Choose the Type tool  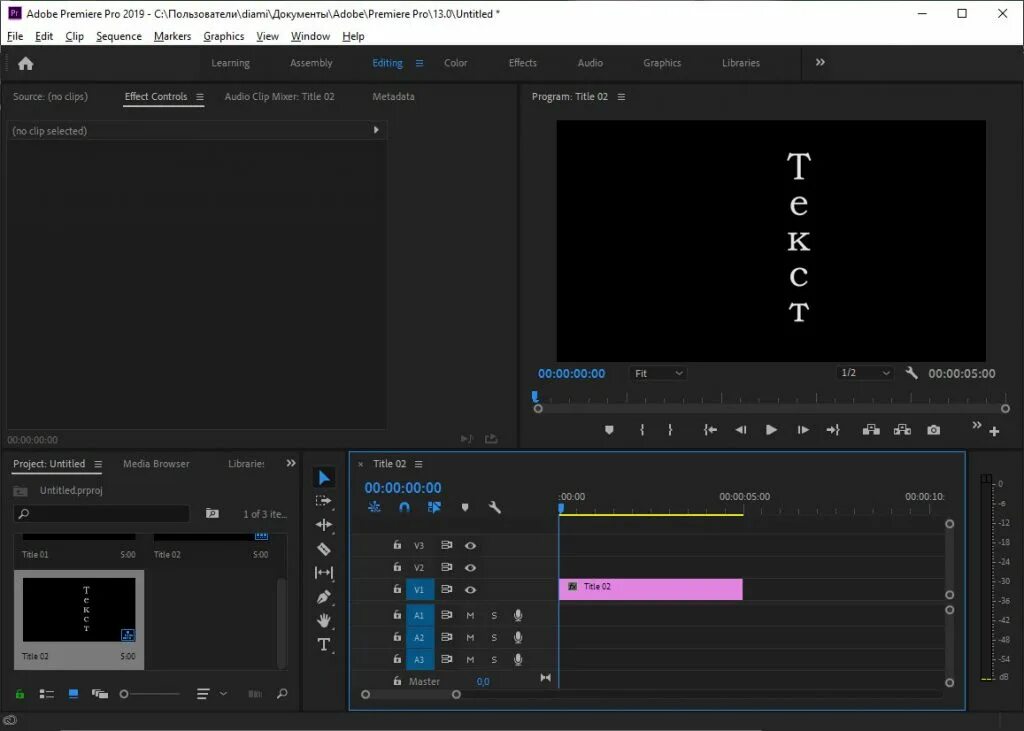[323, 645]
